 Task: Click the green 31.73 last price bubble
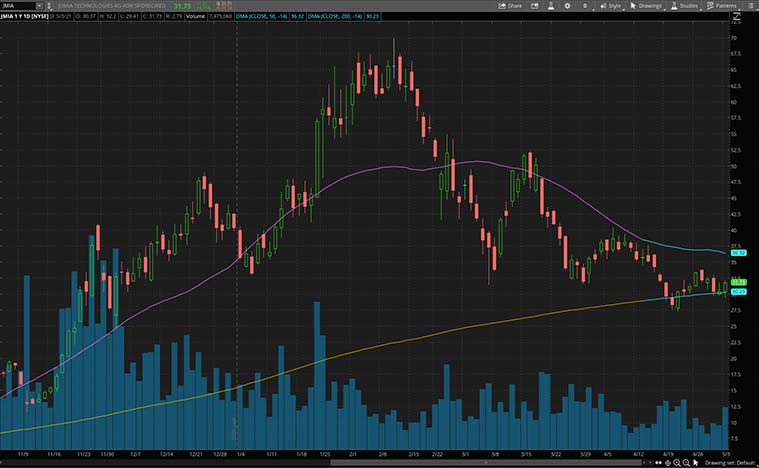point(738,282)
